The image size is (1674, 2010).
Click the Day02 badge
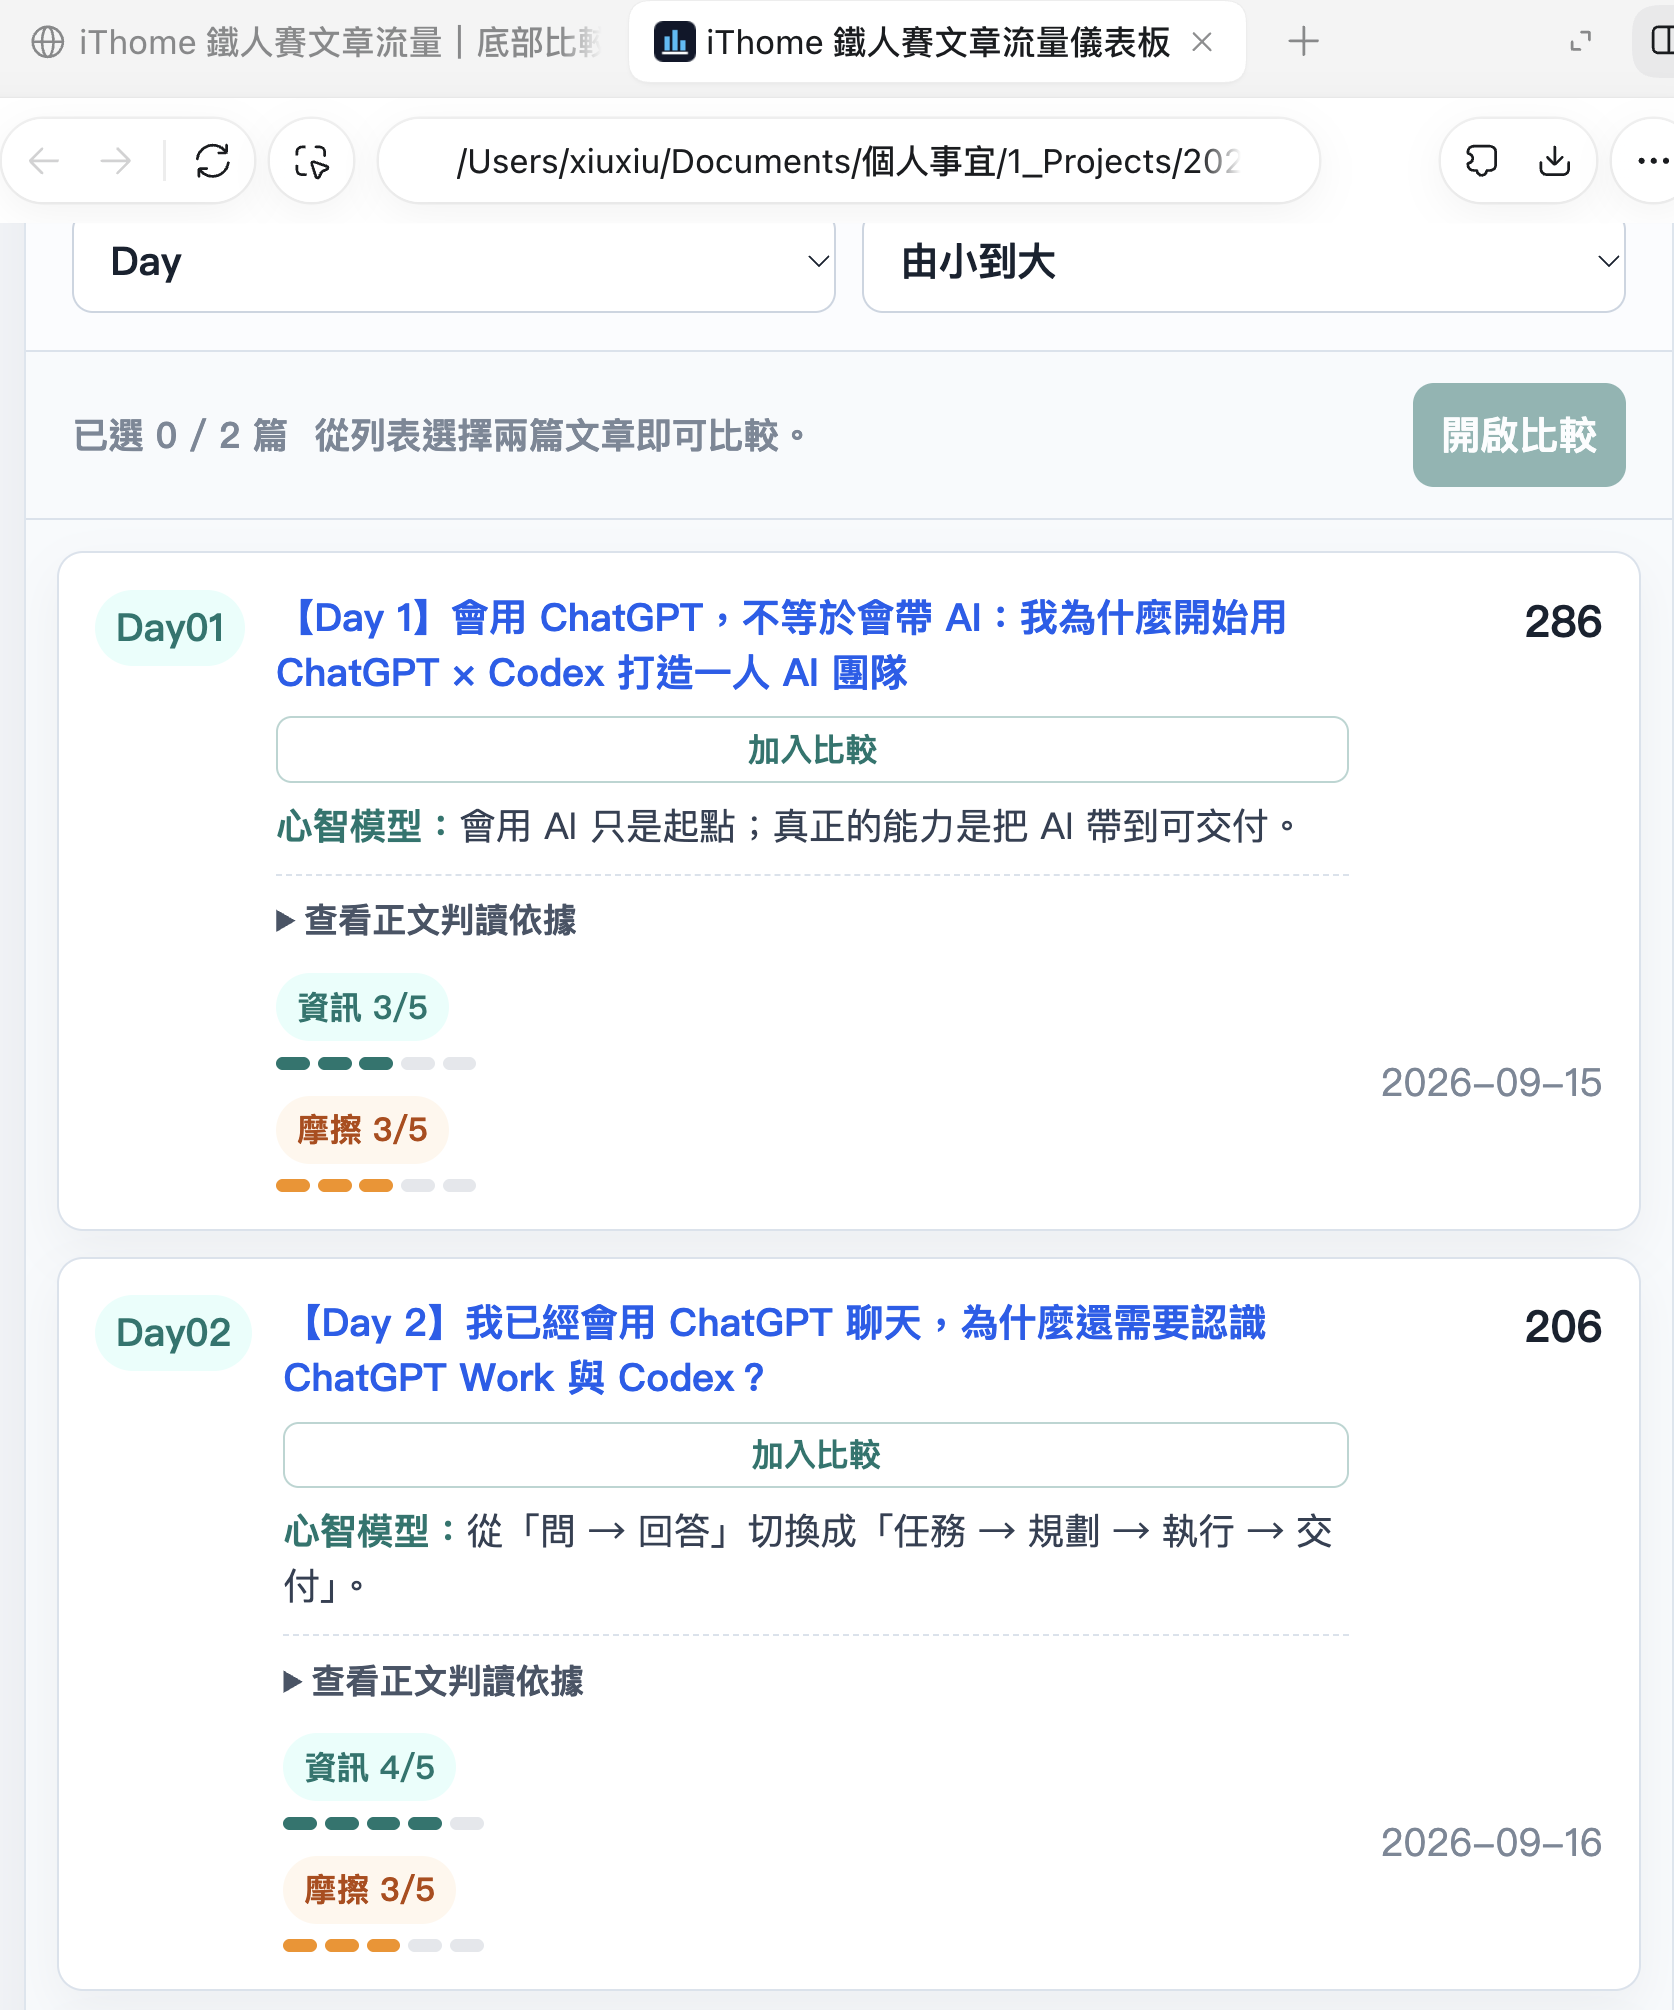pyautogui.click(x=173, y=1333)
